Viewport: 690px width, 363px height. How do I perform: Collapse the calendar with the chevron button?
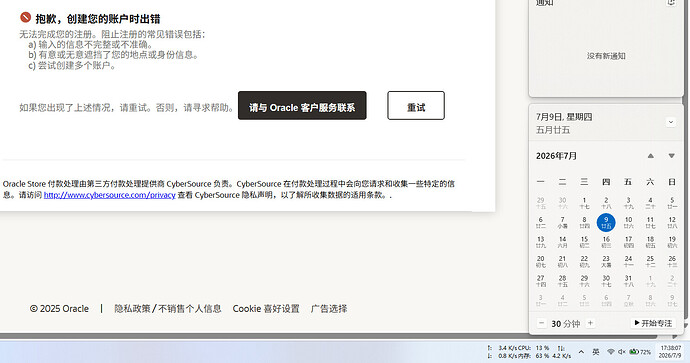[671, 122]
